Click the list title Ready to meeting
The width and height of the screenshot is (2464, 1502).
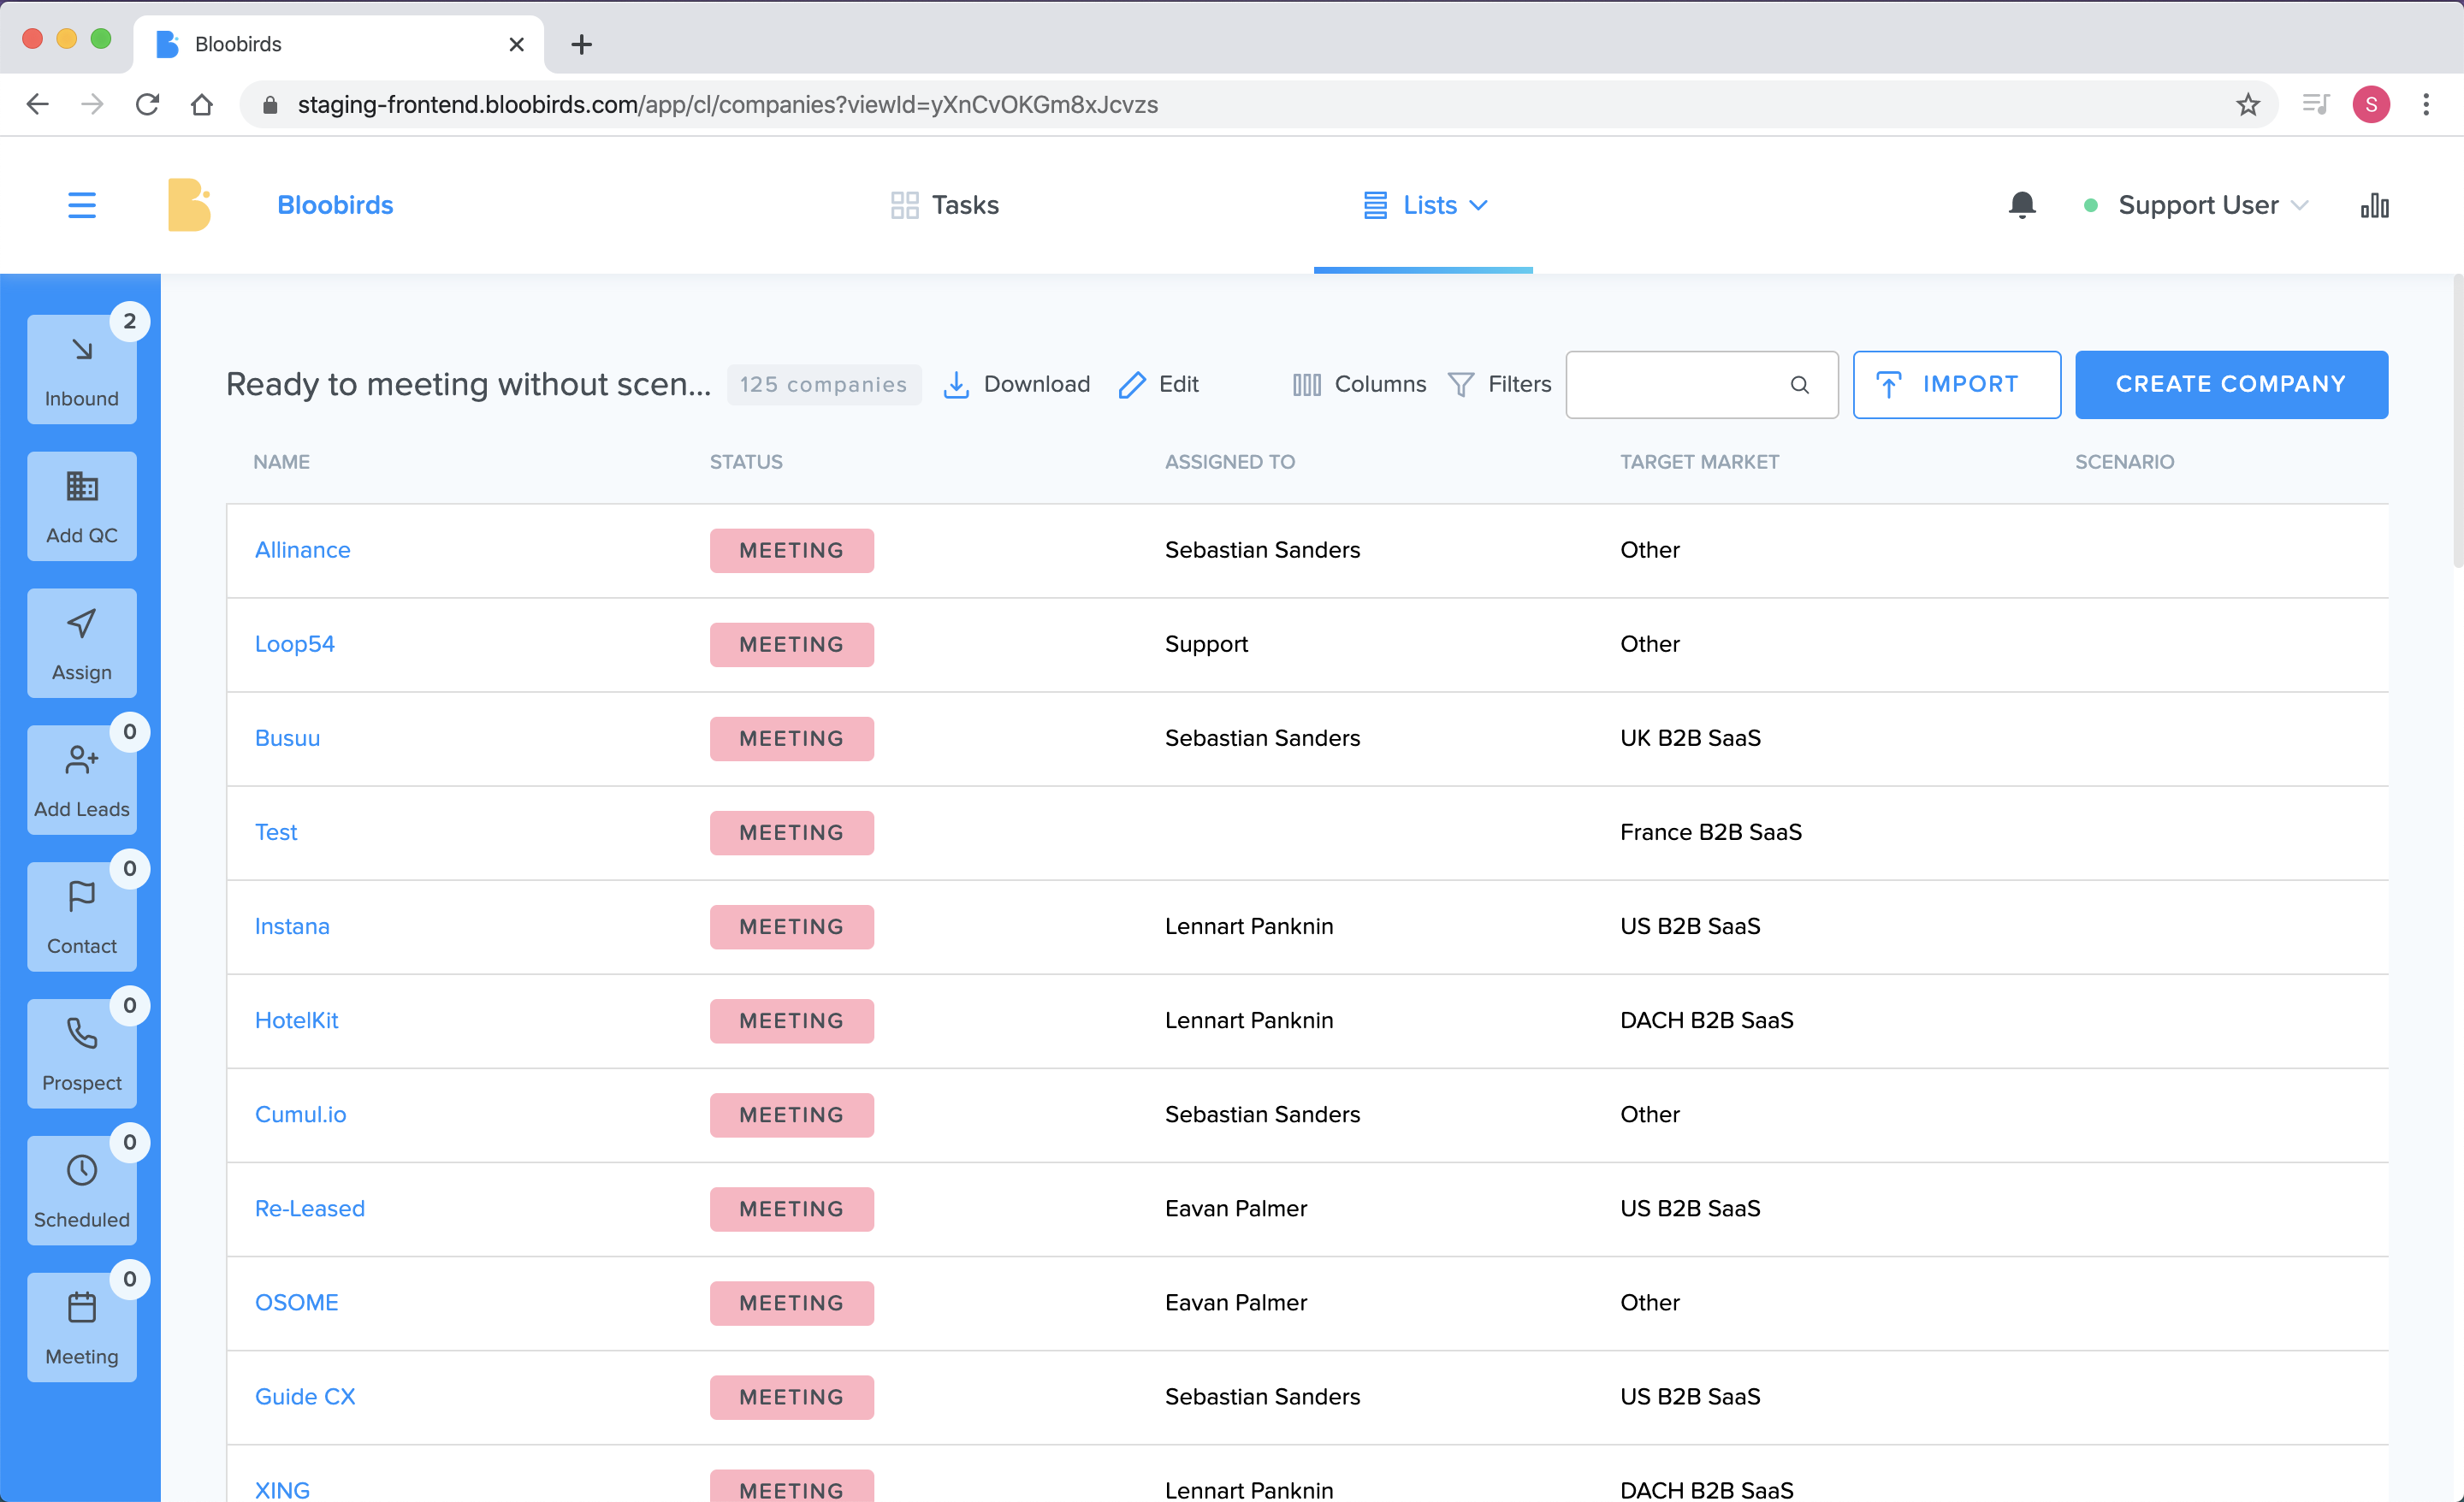pos(468,384)
